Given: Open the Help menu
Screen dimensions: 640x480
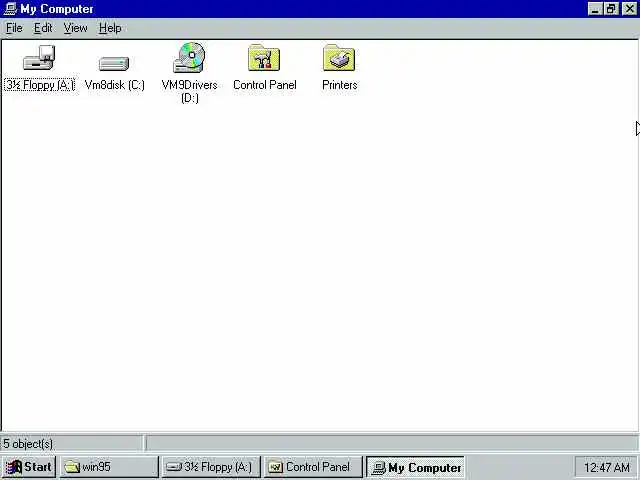Looking at the screenshot, I should [110, 28].
